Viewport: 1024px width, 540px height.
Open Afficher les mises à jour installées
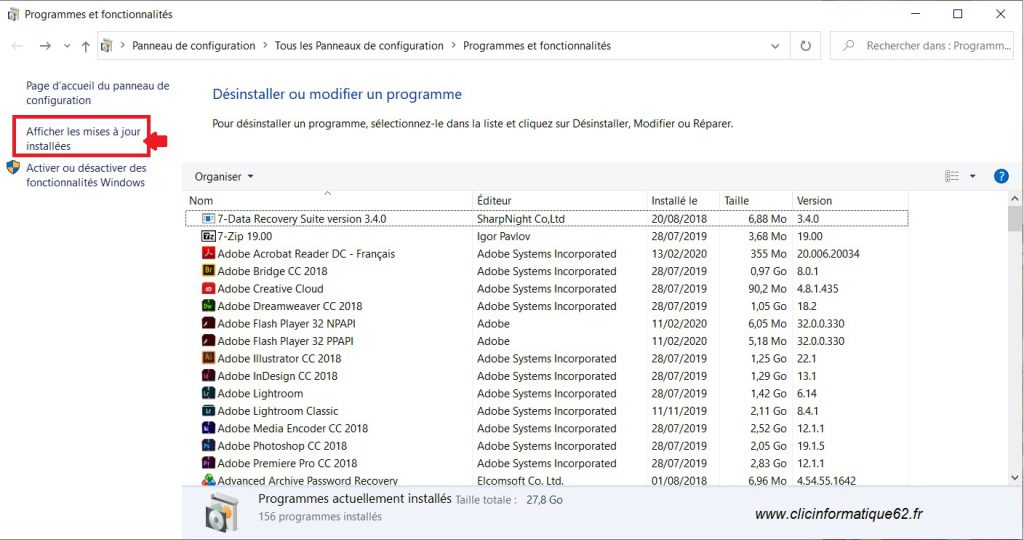(83, 138)
